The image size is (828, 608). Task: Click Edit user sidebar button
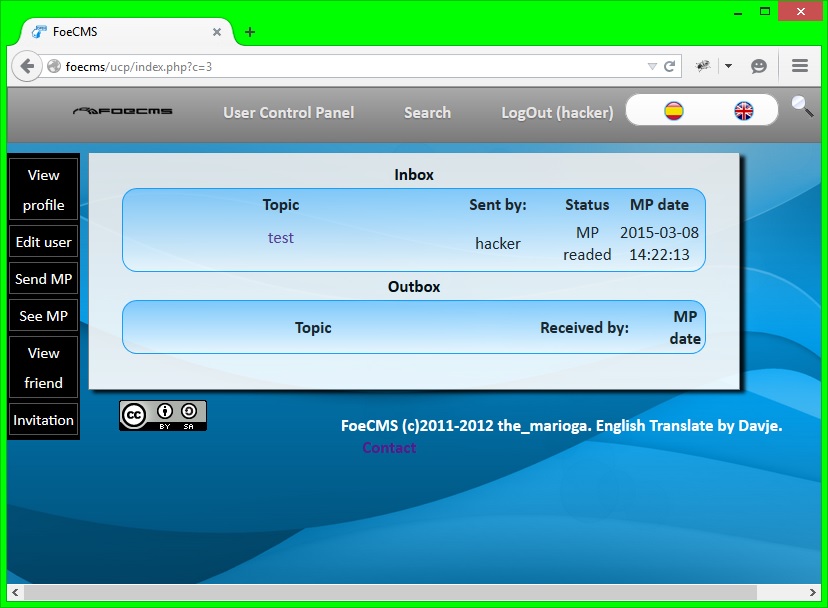pos(43,242)
